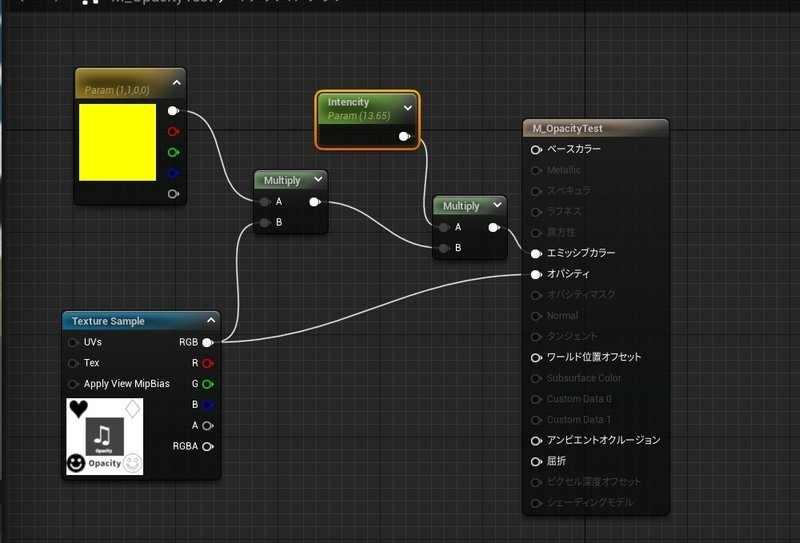Click the disabled Custom Data 1 pin
This screenshot has height=543, width=800.
[x=536, y=420]
